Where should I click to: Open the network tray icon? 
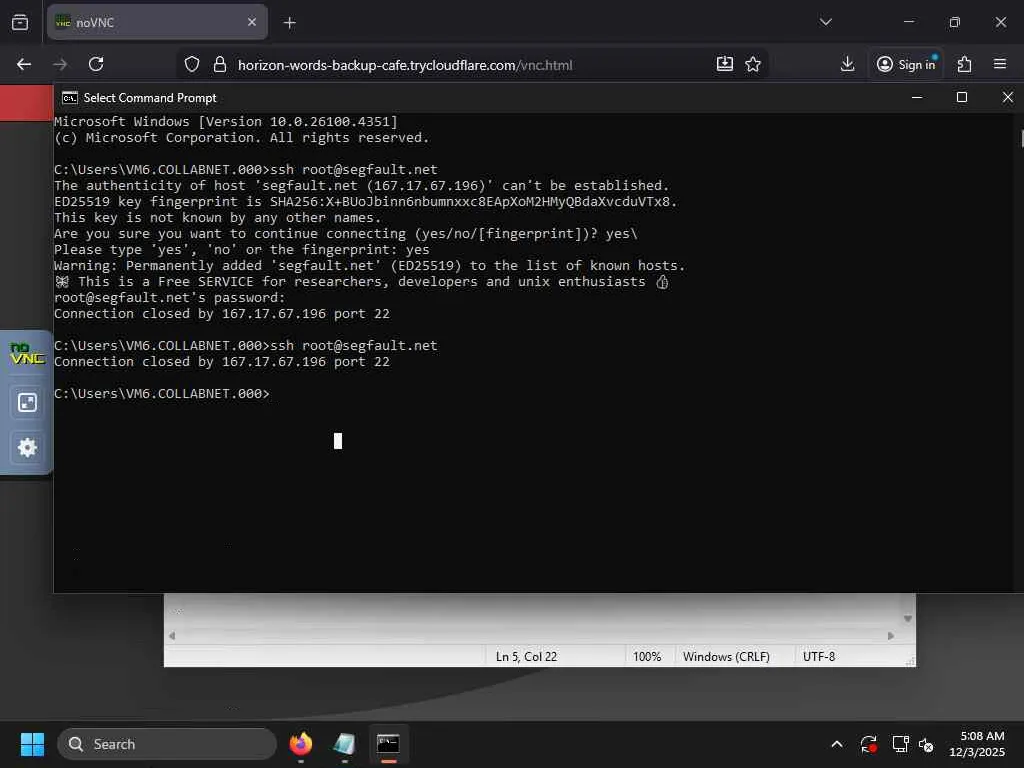coord(901,744)
